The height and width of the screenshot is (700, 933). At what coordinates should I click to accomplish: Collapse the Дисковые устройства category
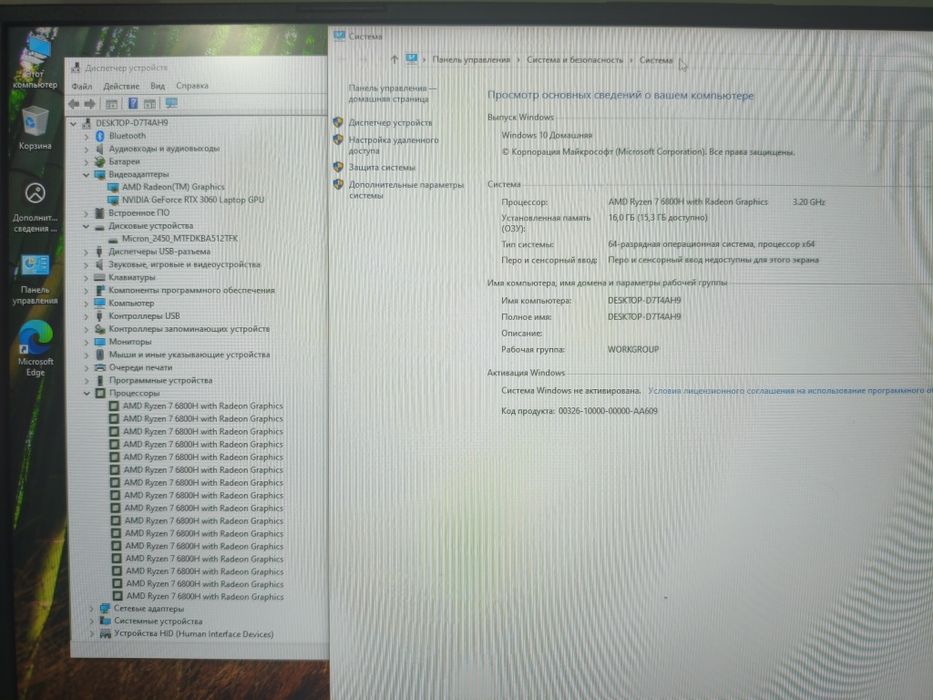pyautogui.click(x=86, y=226)
